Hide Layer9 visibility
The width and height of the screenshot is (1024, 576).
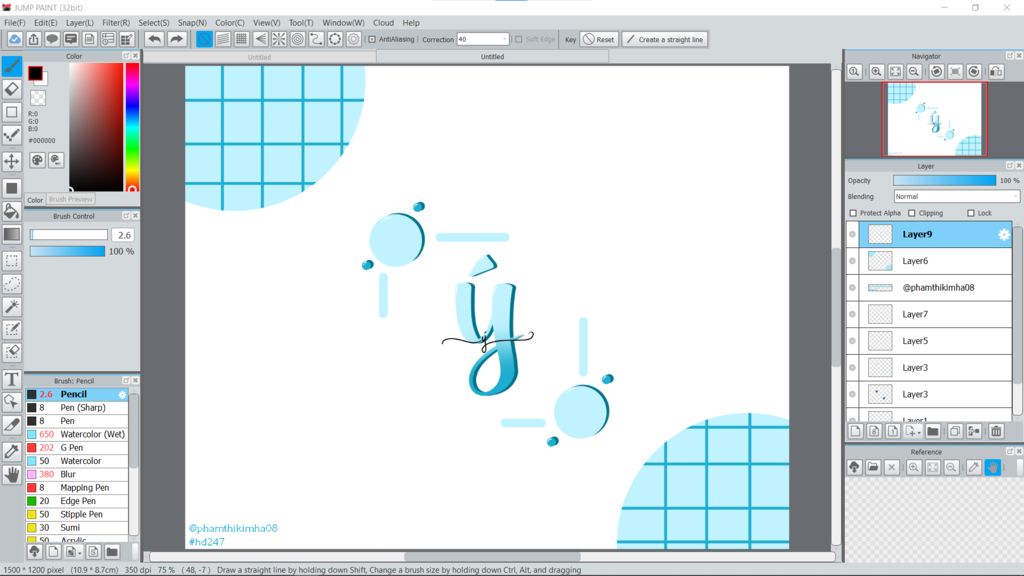click(x=852, y=234)
